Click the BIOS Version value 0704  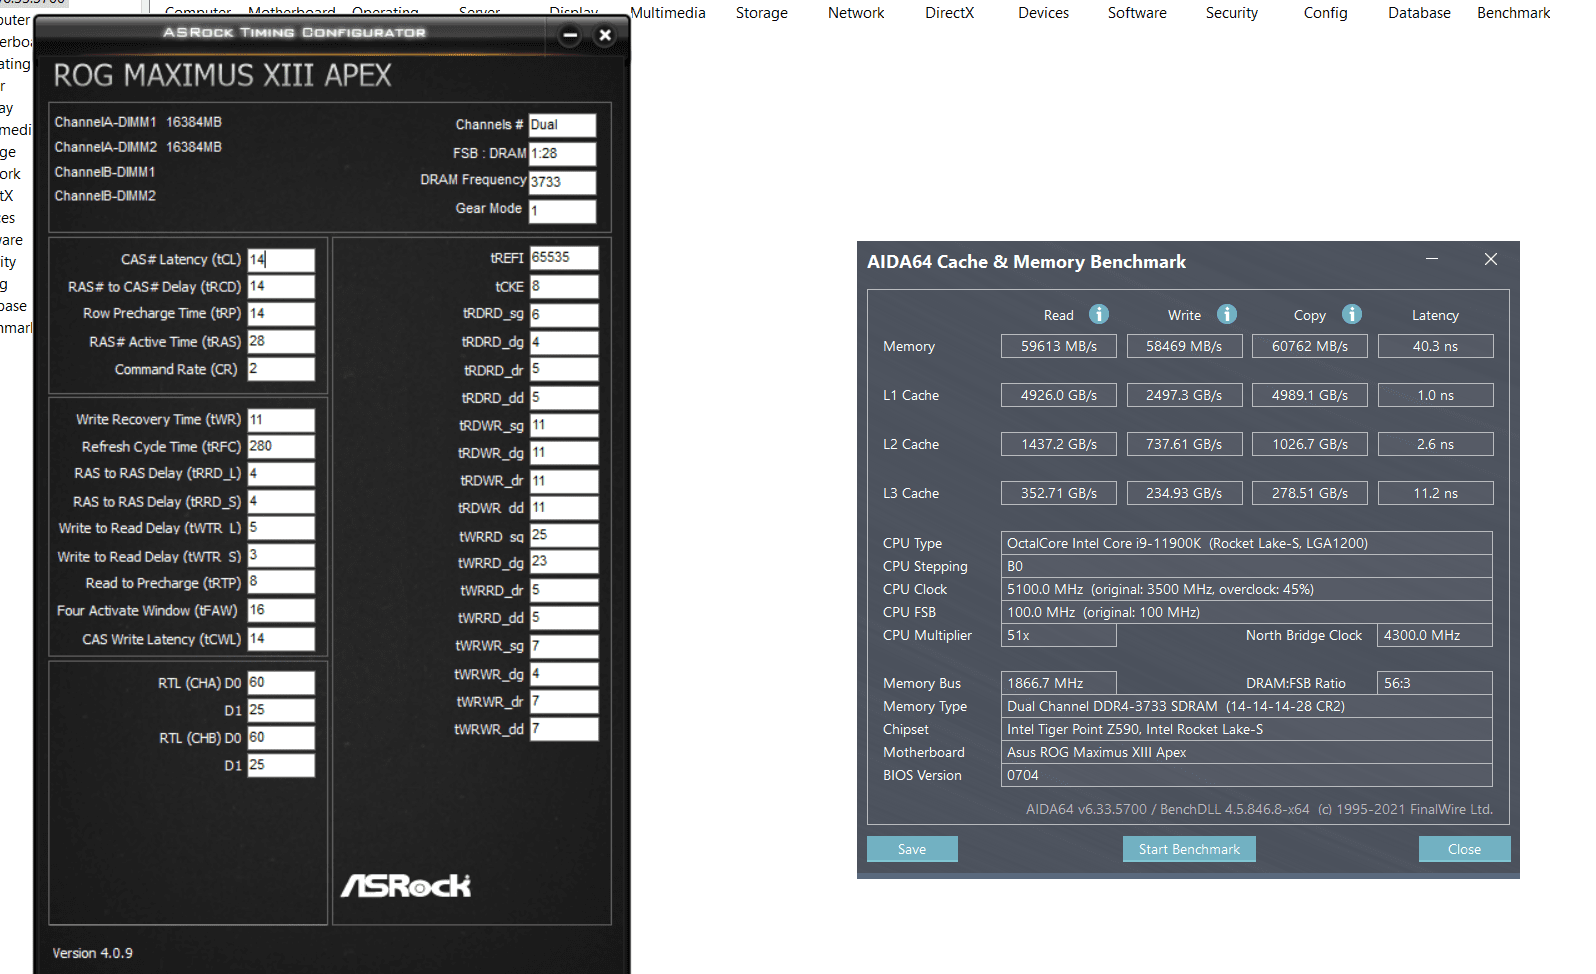click(1247, 775)
